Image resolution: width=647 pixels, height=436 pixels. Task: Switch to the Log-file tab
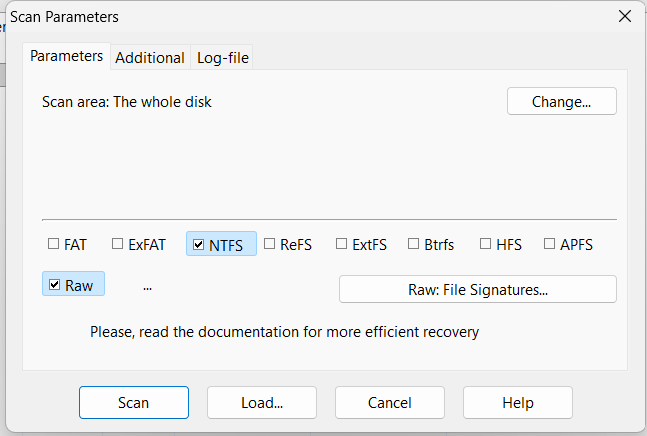tap(223, 57)
